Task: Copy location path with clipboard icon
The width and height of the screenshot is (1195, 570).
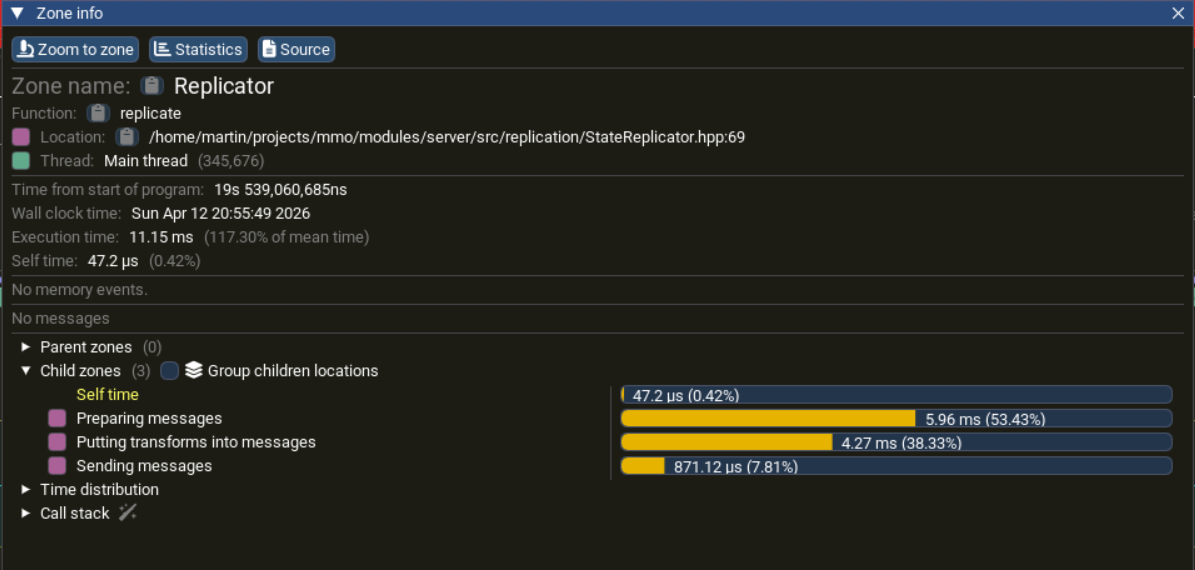Action: (x=127, y=137)
